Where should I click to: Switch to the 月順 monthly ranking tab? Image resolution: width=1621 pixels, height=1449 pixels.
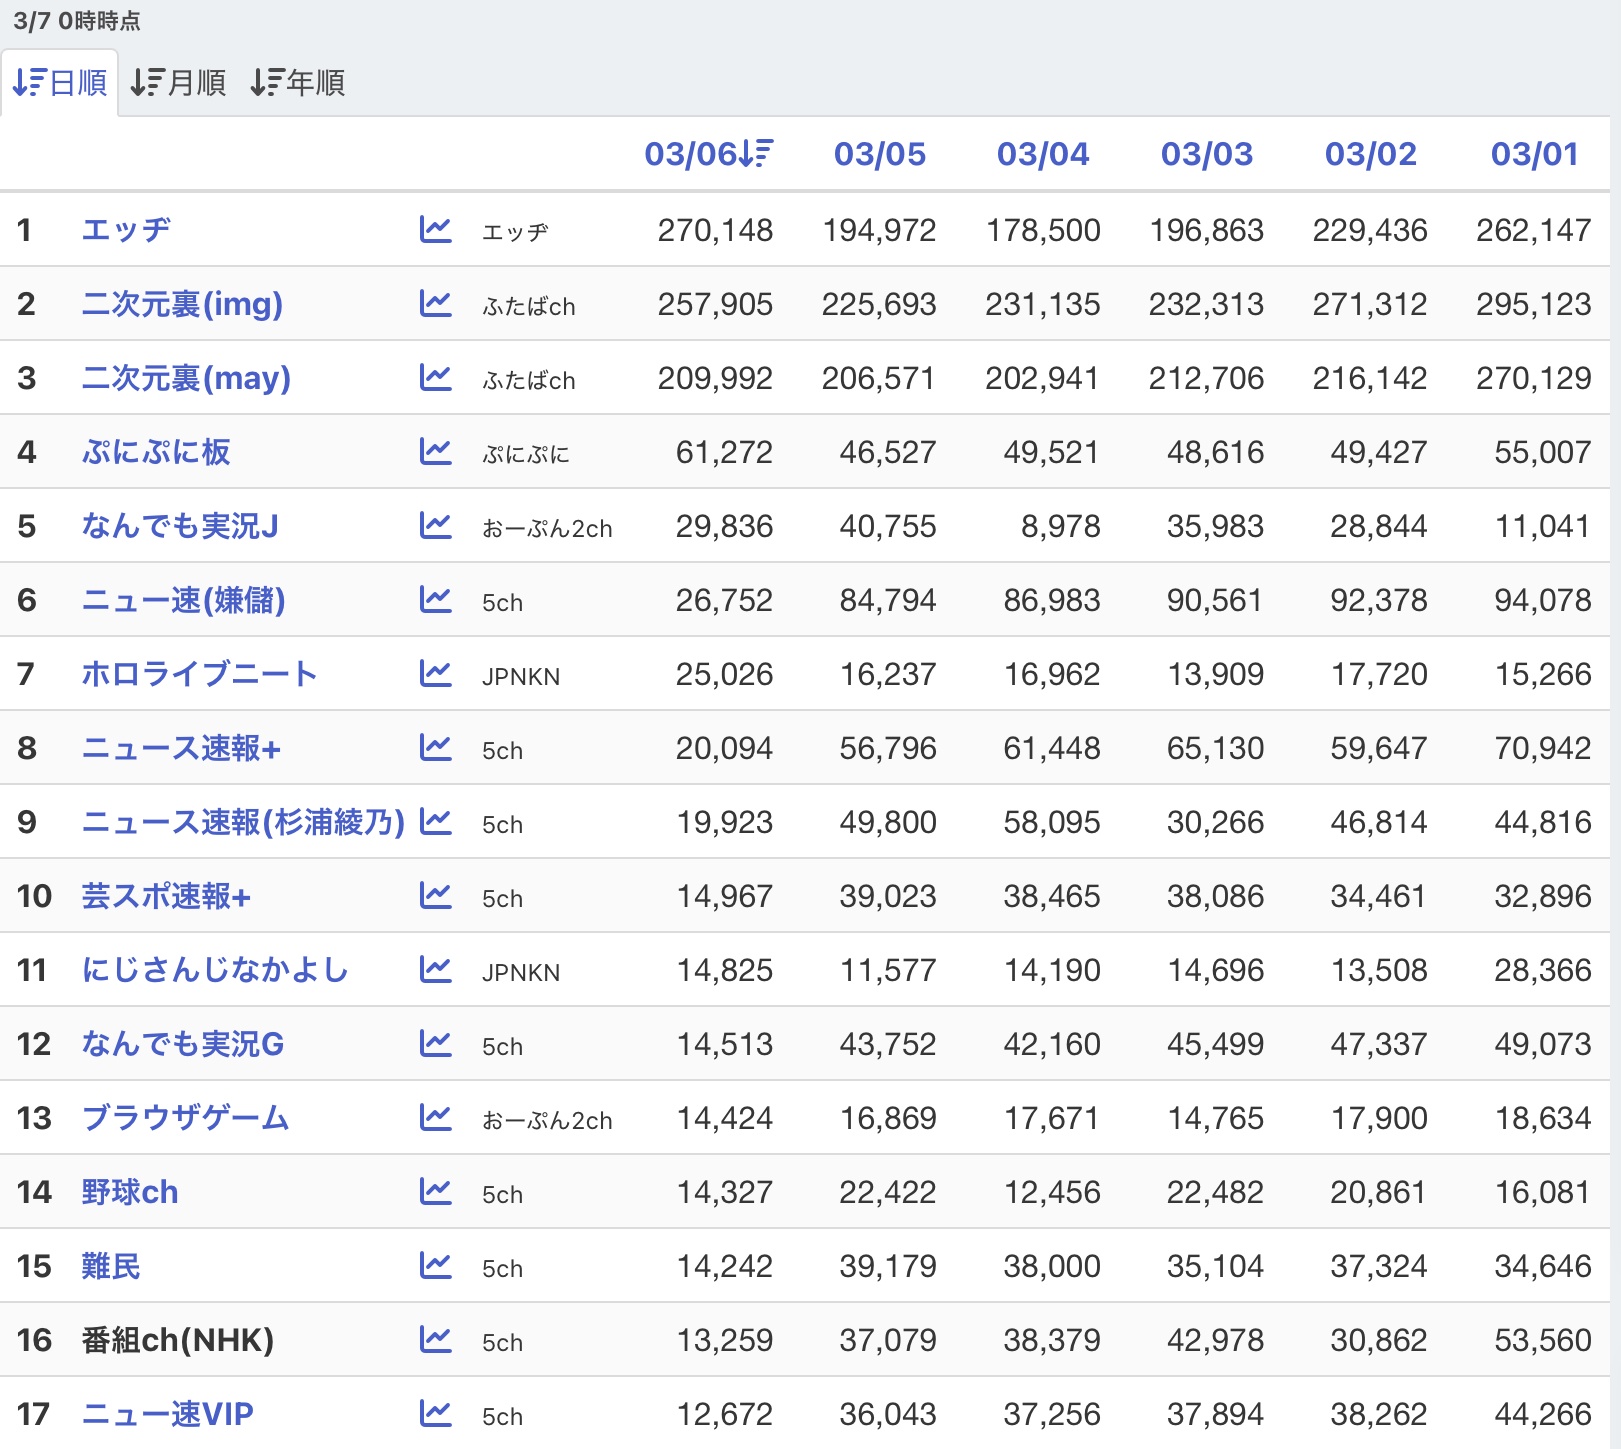tap(179, 83)
